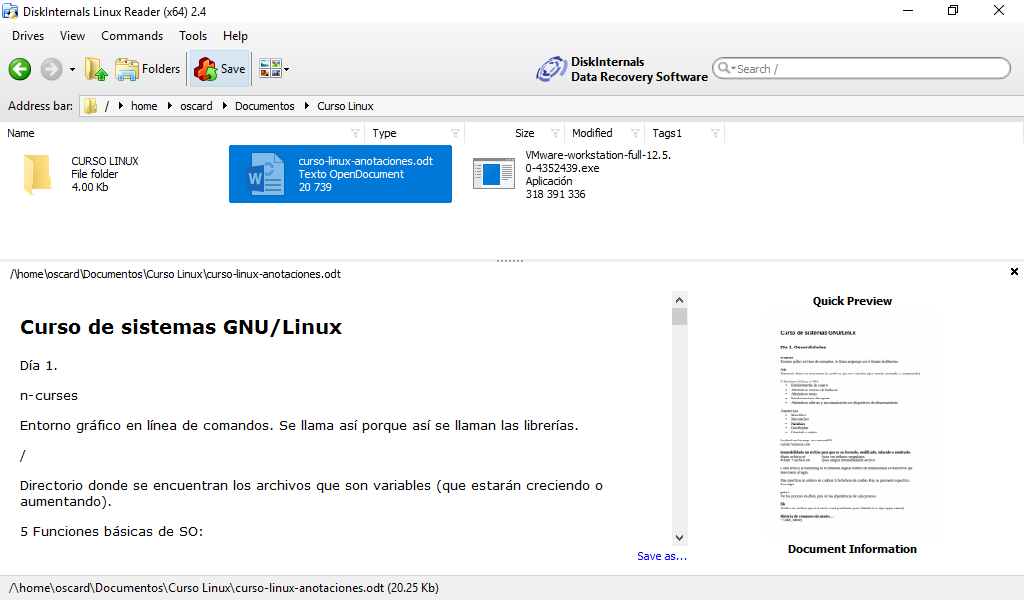This screenshot has width=1024, height=600.
Task: Open the navigation history dropdown arrow
Action: [x=72, y=69]
